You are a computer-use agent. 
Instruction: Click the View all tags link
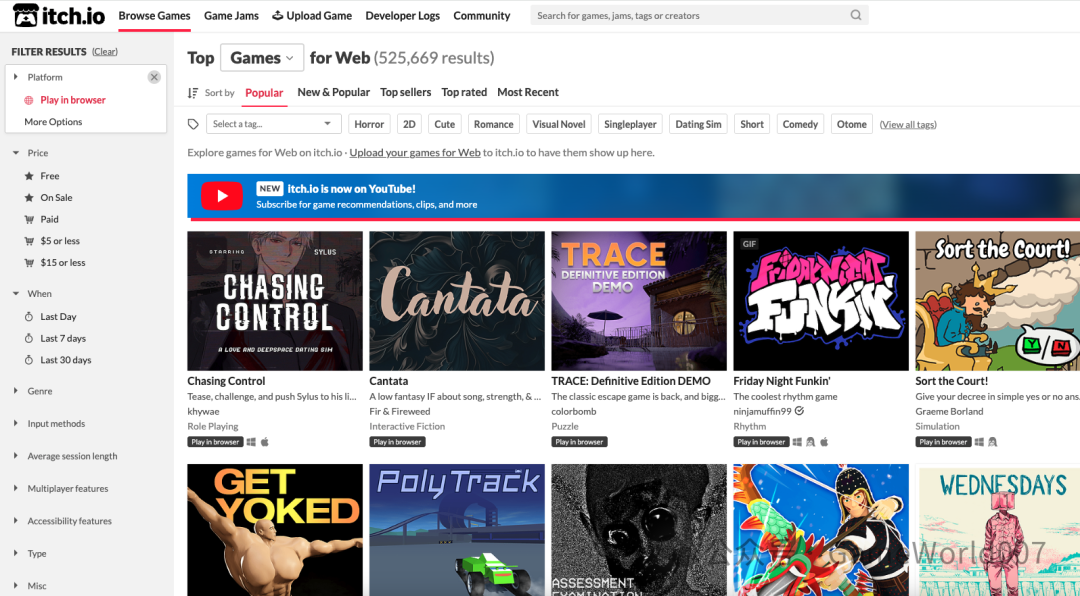click(x=908, y=125)
